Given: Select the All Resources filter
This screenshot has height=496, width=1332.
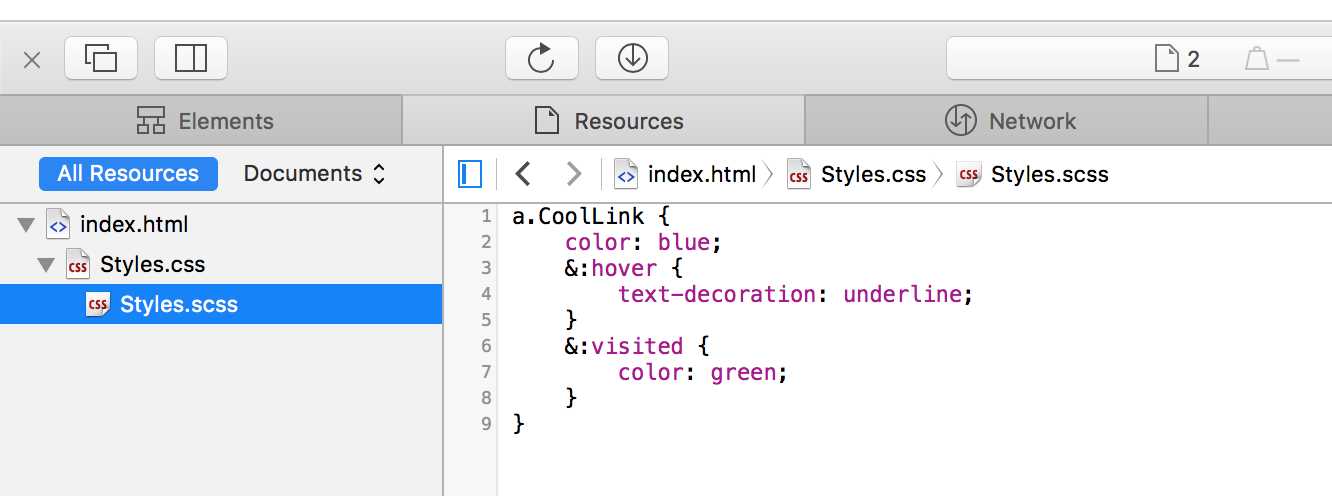Looking at the screenshot, I should (x=128, y=173).
